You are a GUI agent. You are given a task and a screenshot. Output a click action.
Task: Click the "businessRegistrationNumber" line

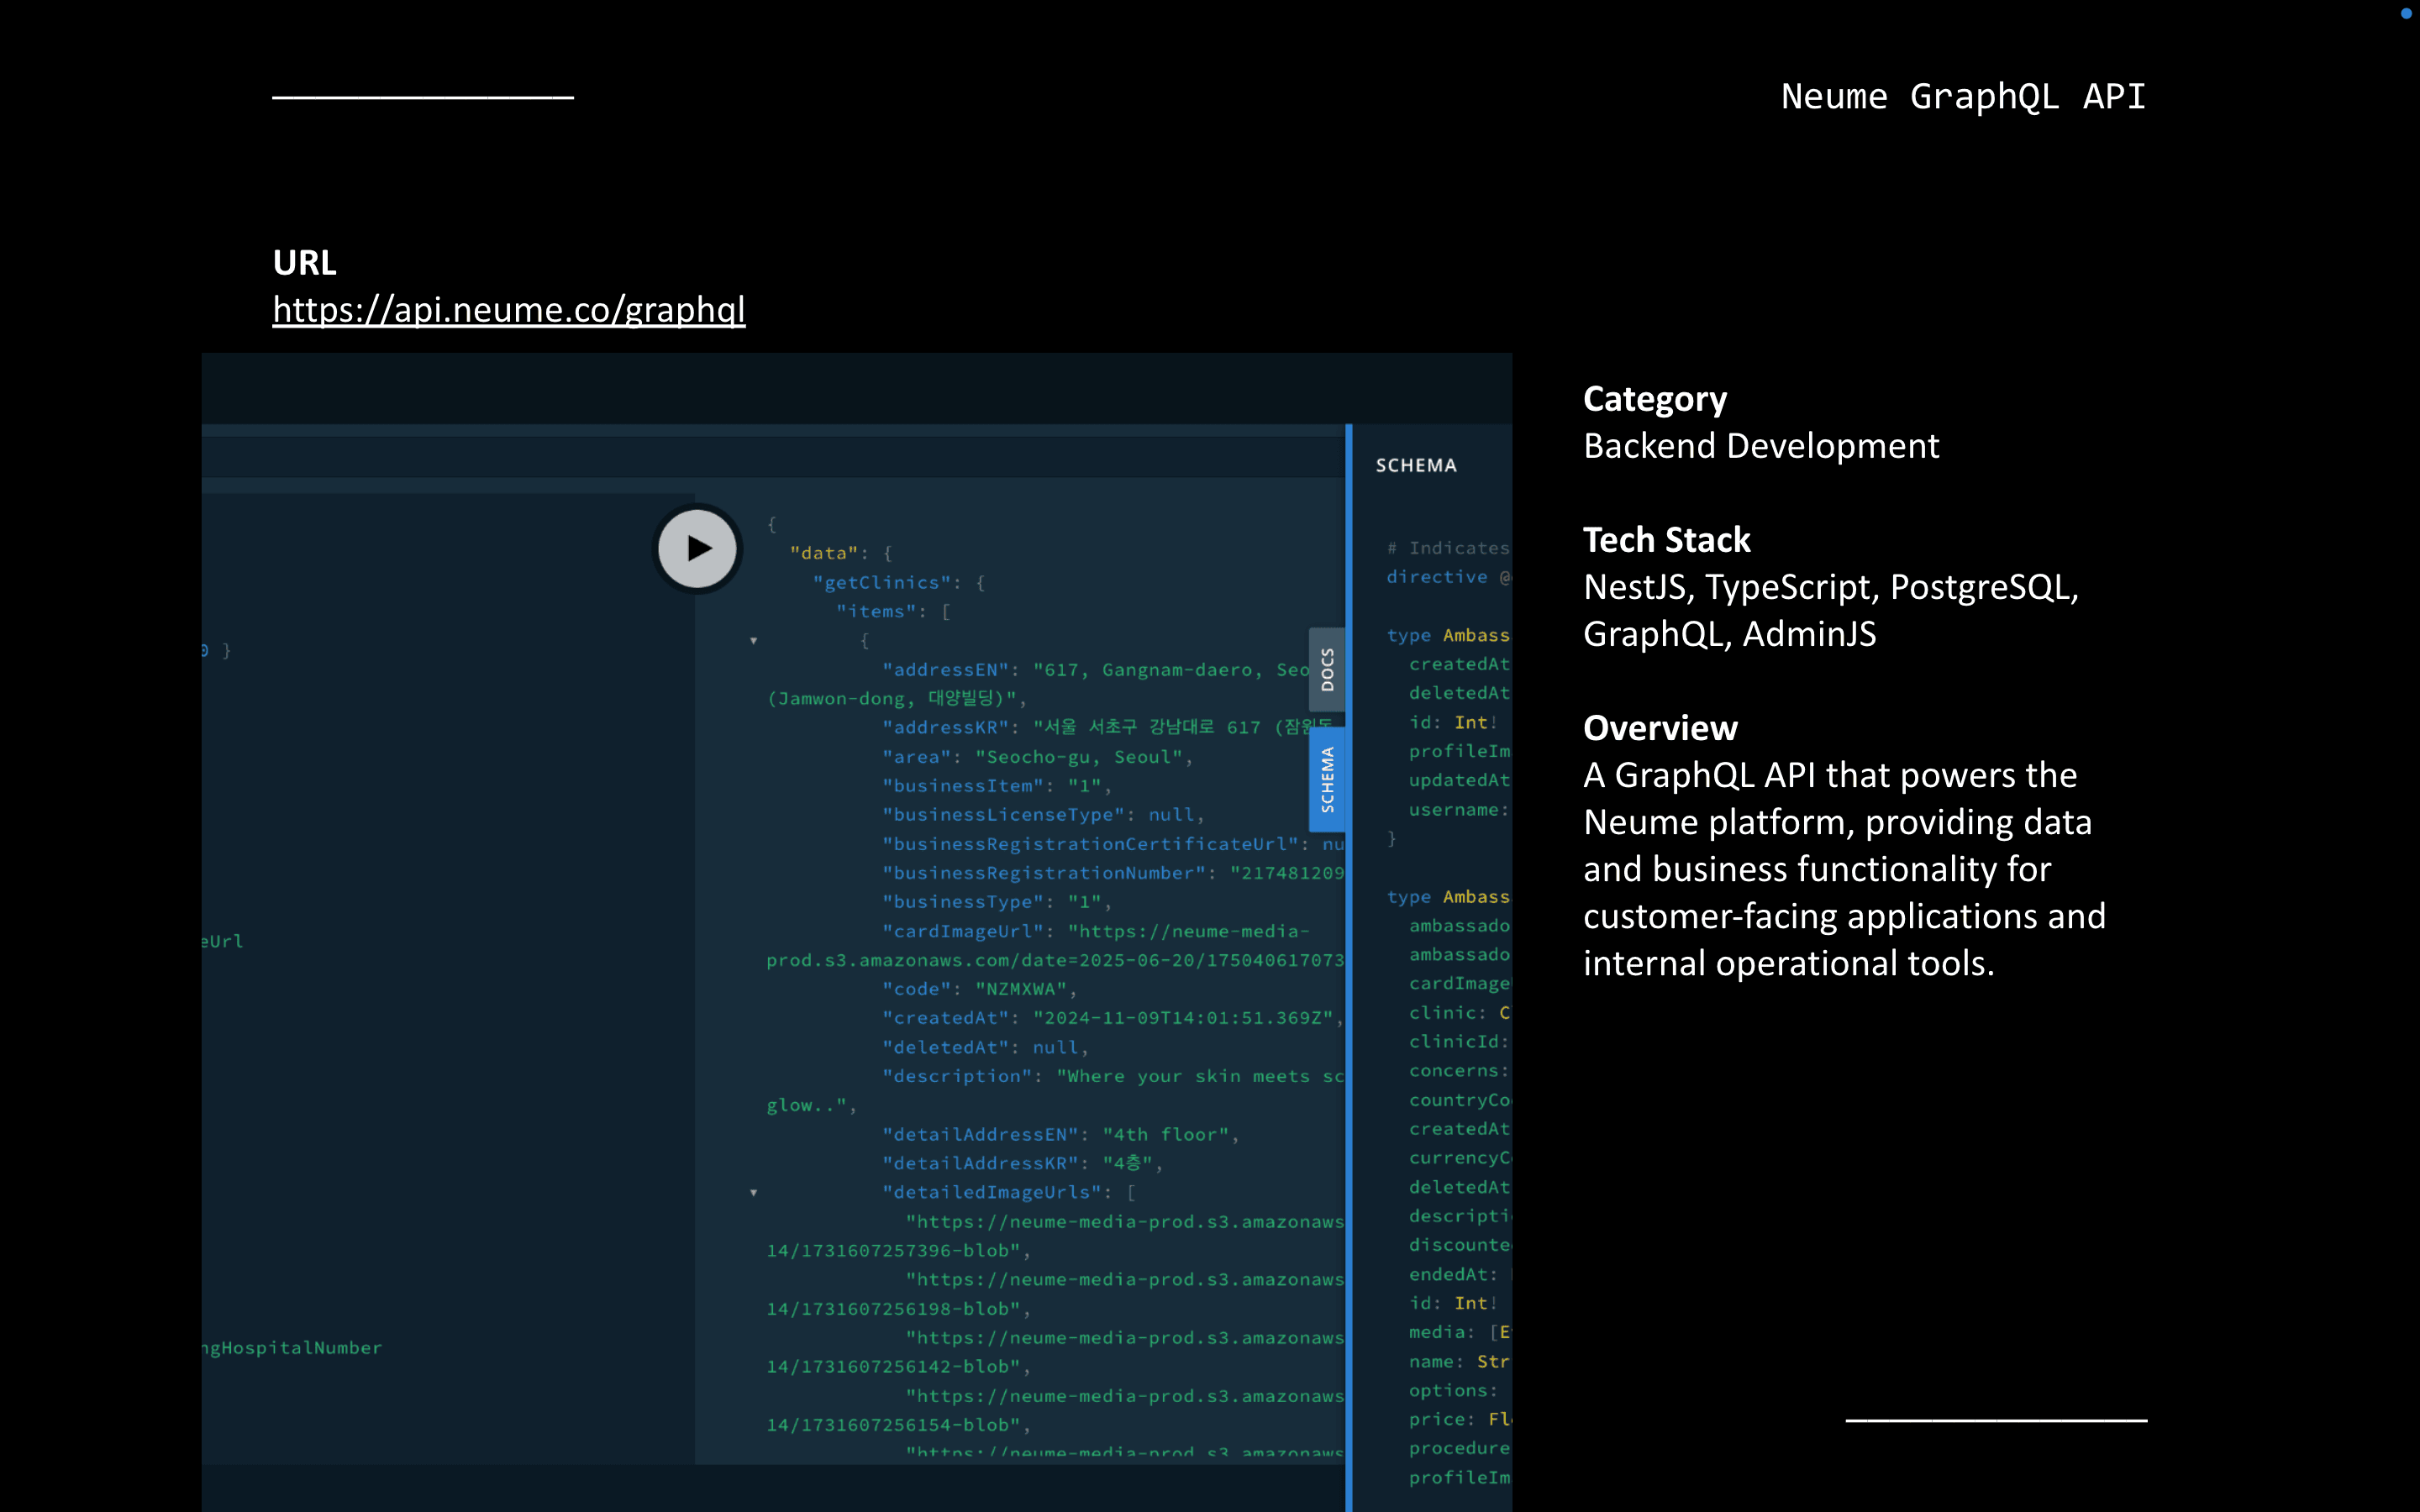(1113, 873)
